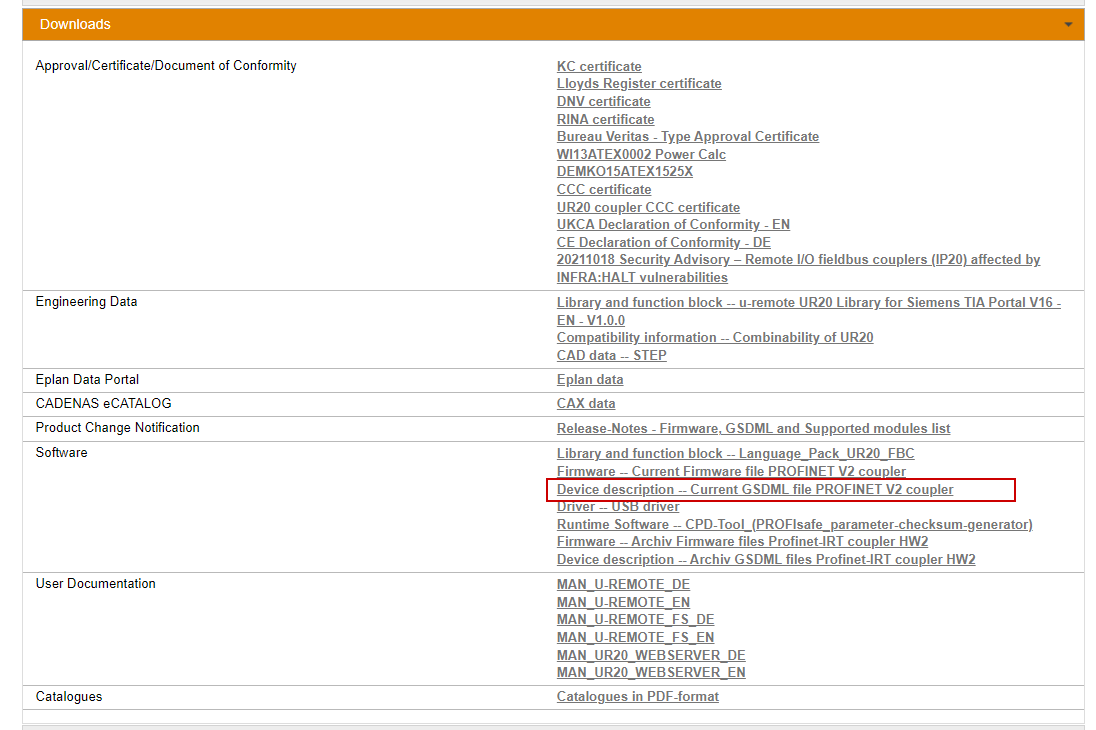This screenshot has height=730, width=1096.
Task: Collapse the Downloads section arrow
Action: 1068,24
